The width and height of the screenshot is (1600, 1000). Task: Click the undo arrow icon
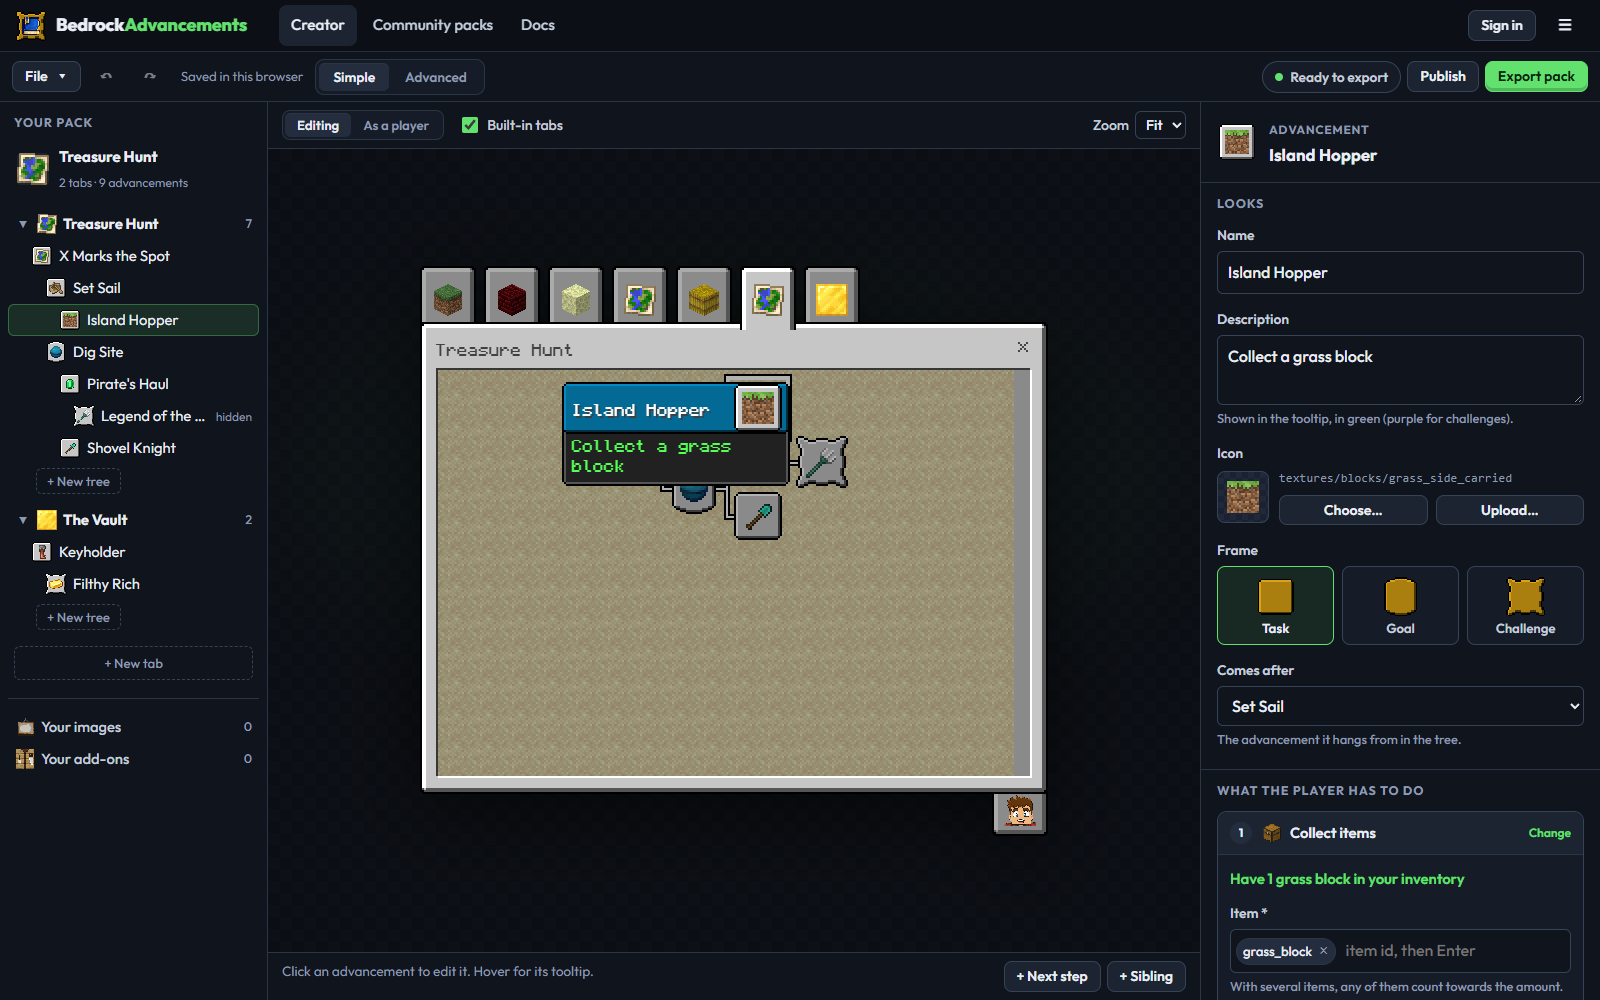tap(106, 76)
